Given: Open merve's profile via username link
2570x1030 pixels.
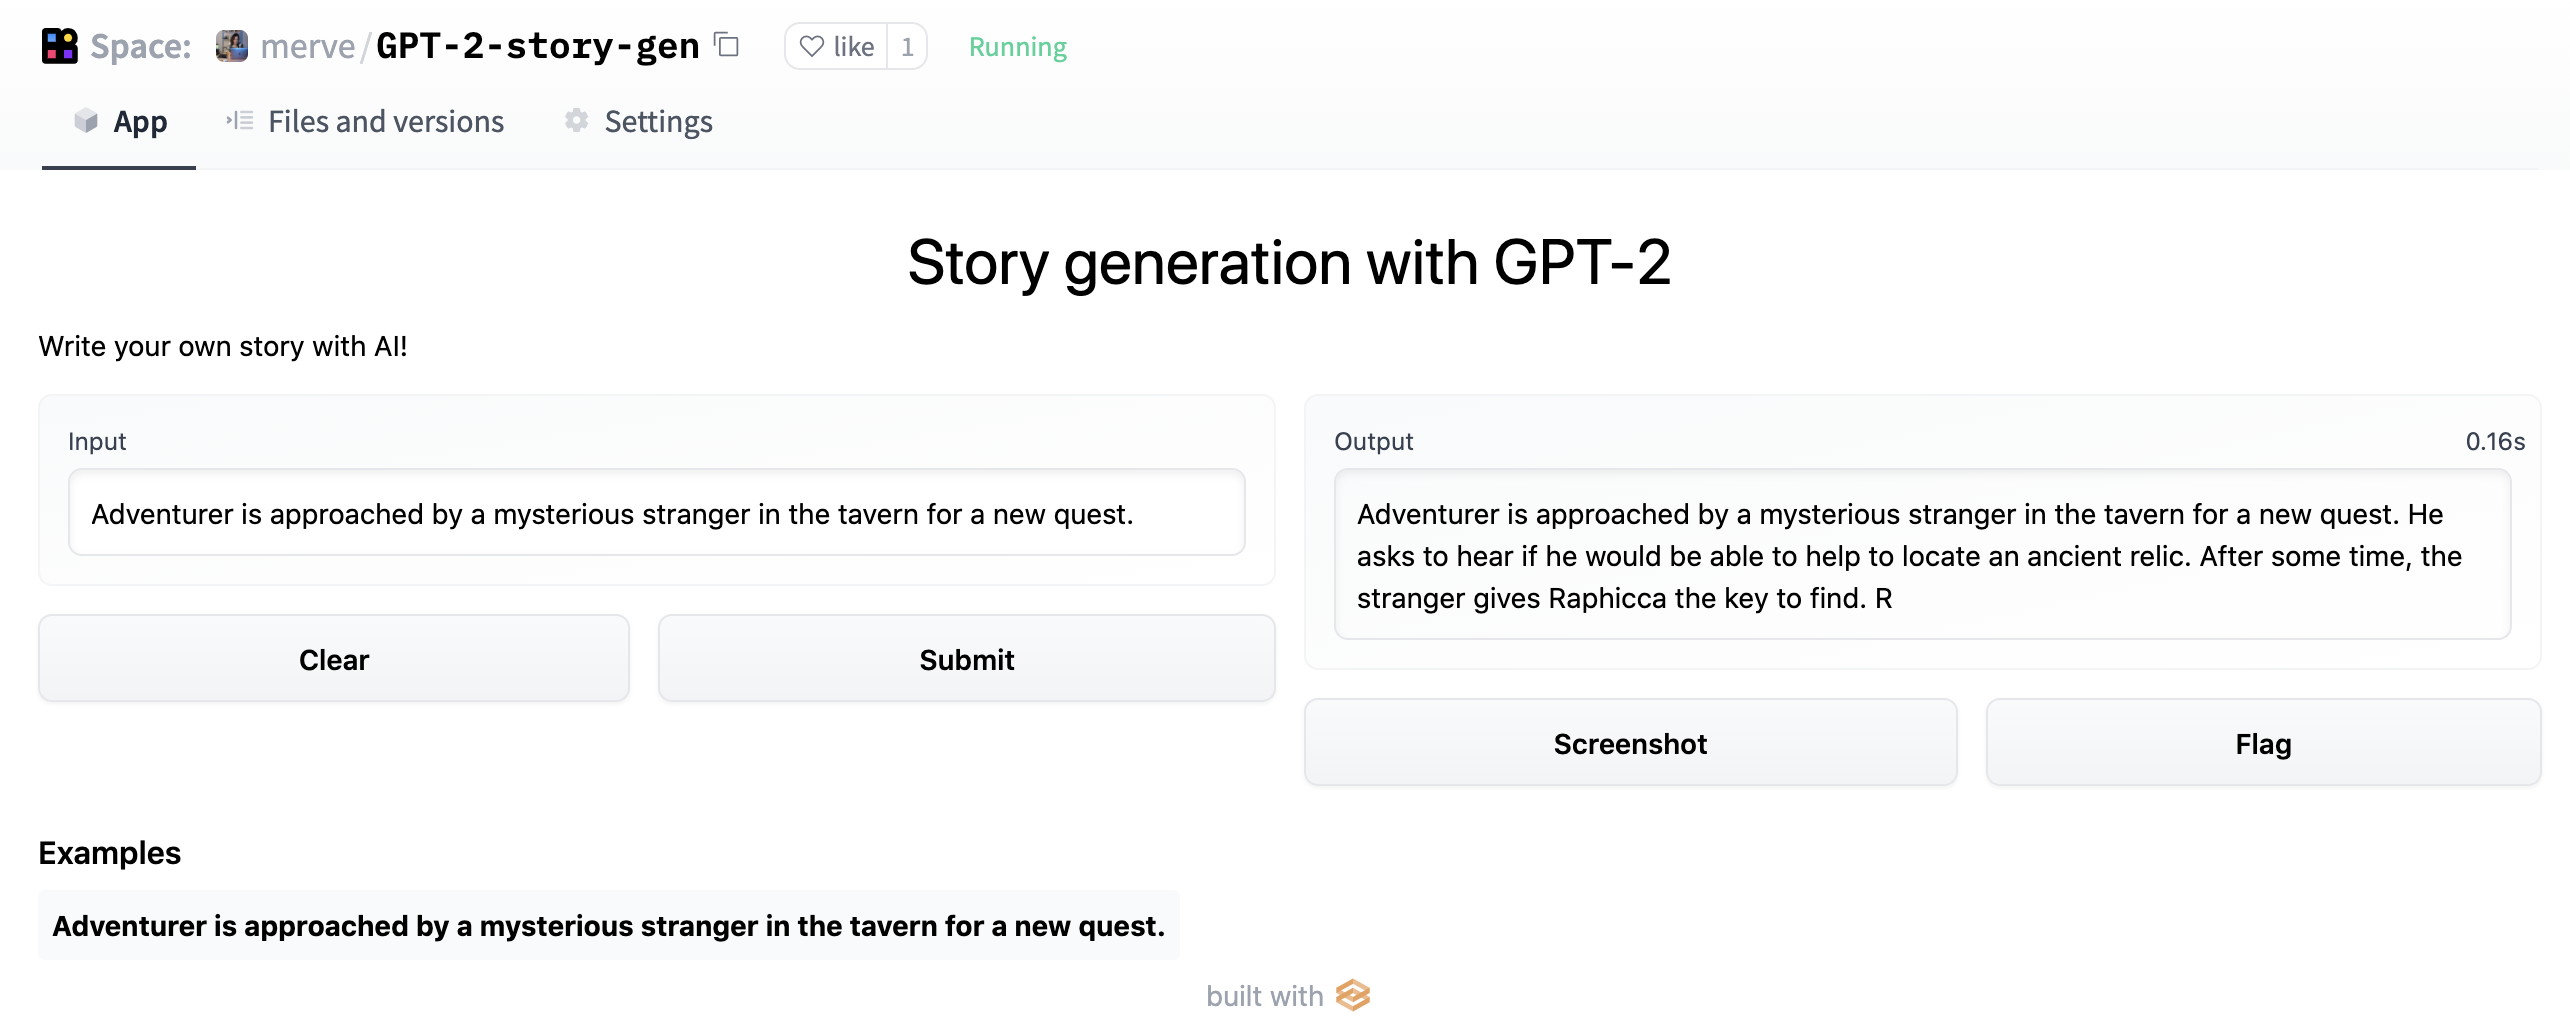Looking at the screenshot, I should pyautogui.click(x=307, y=45).
